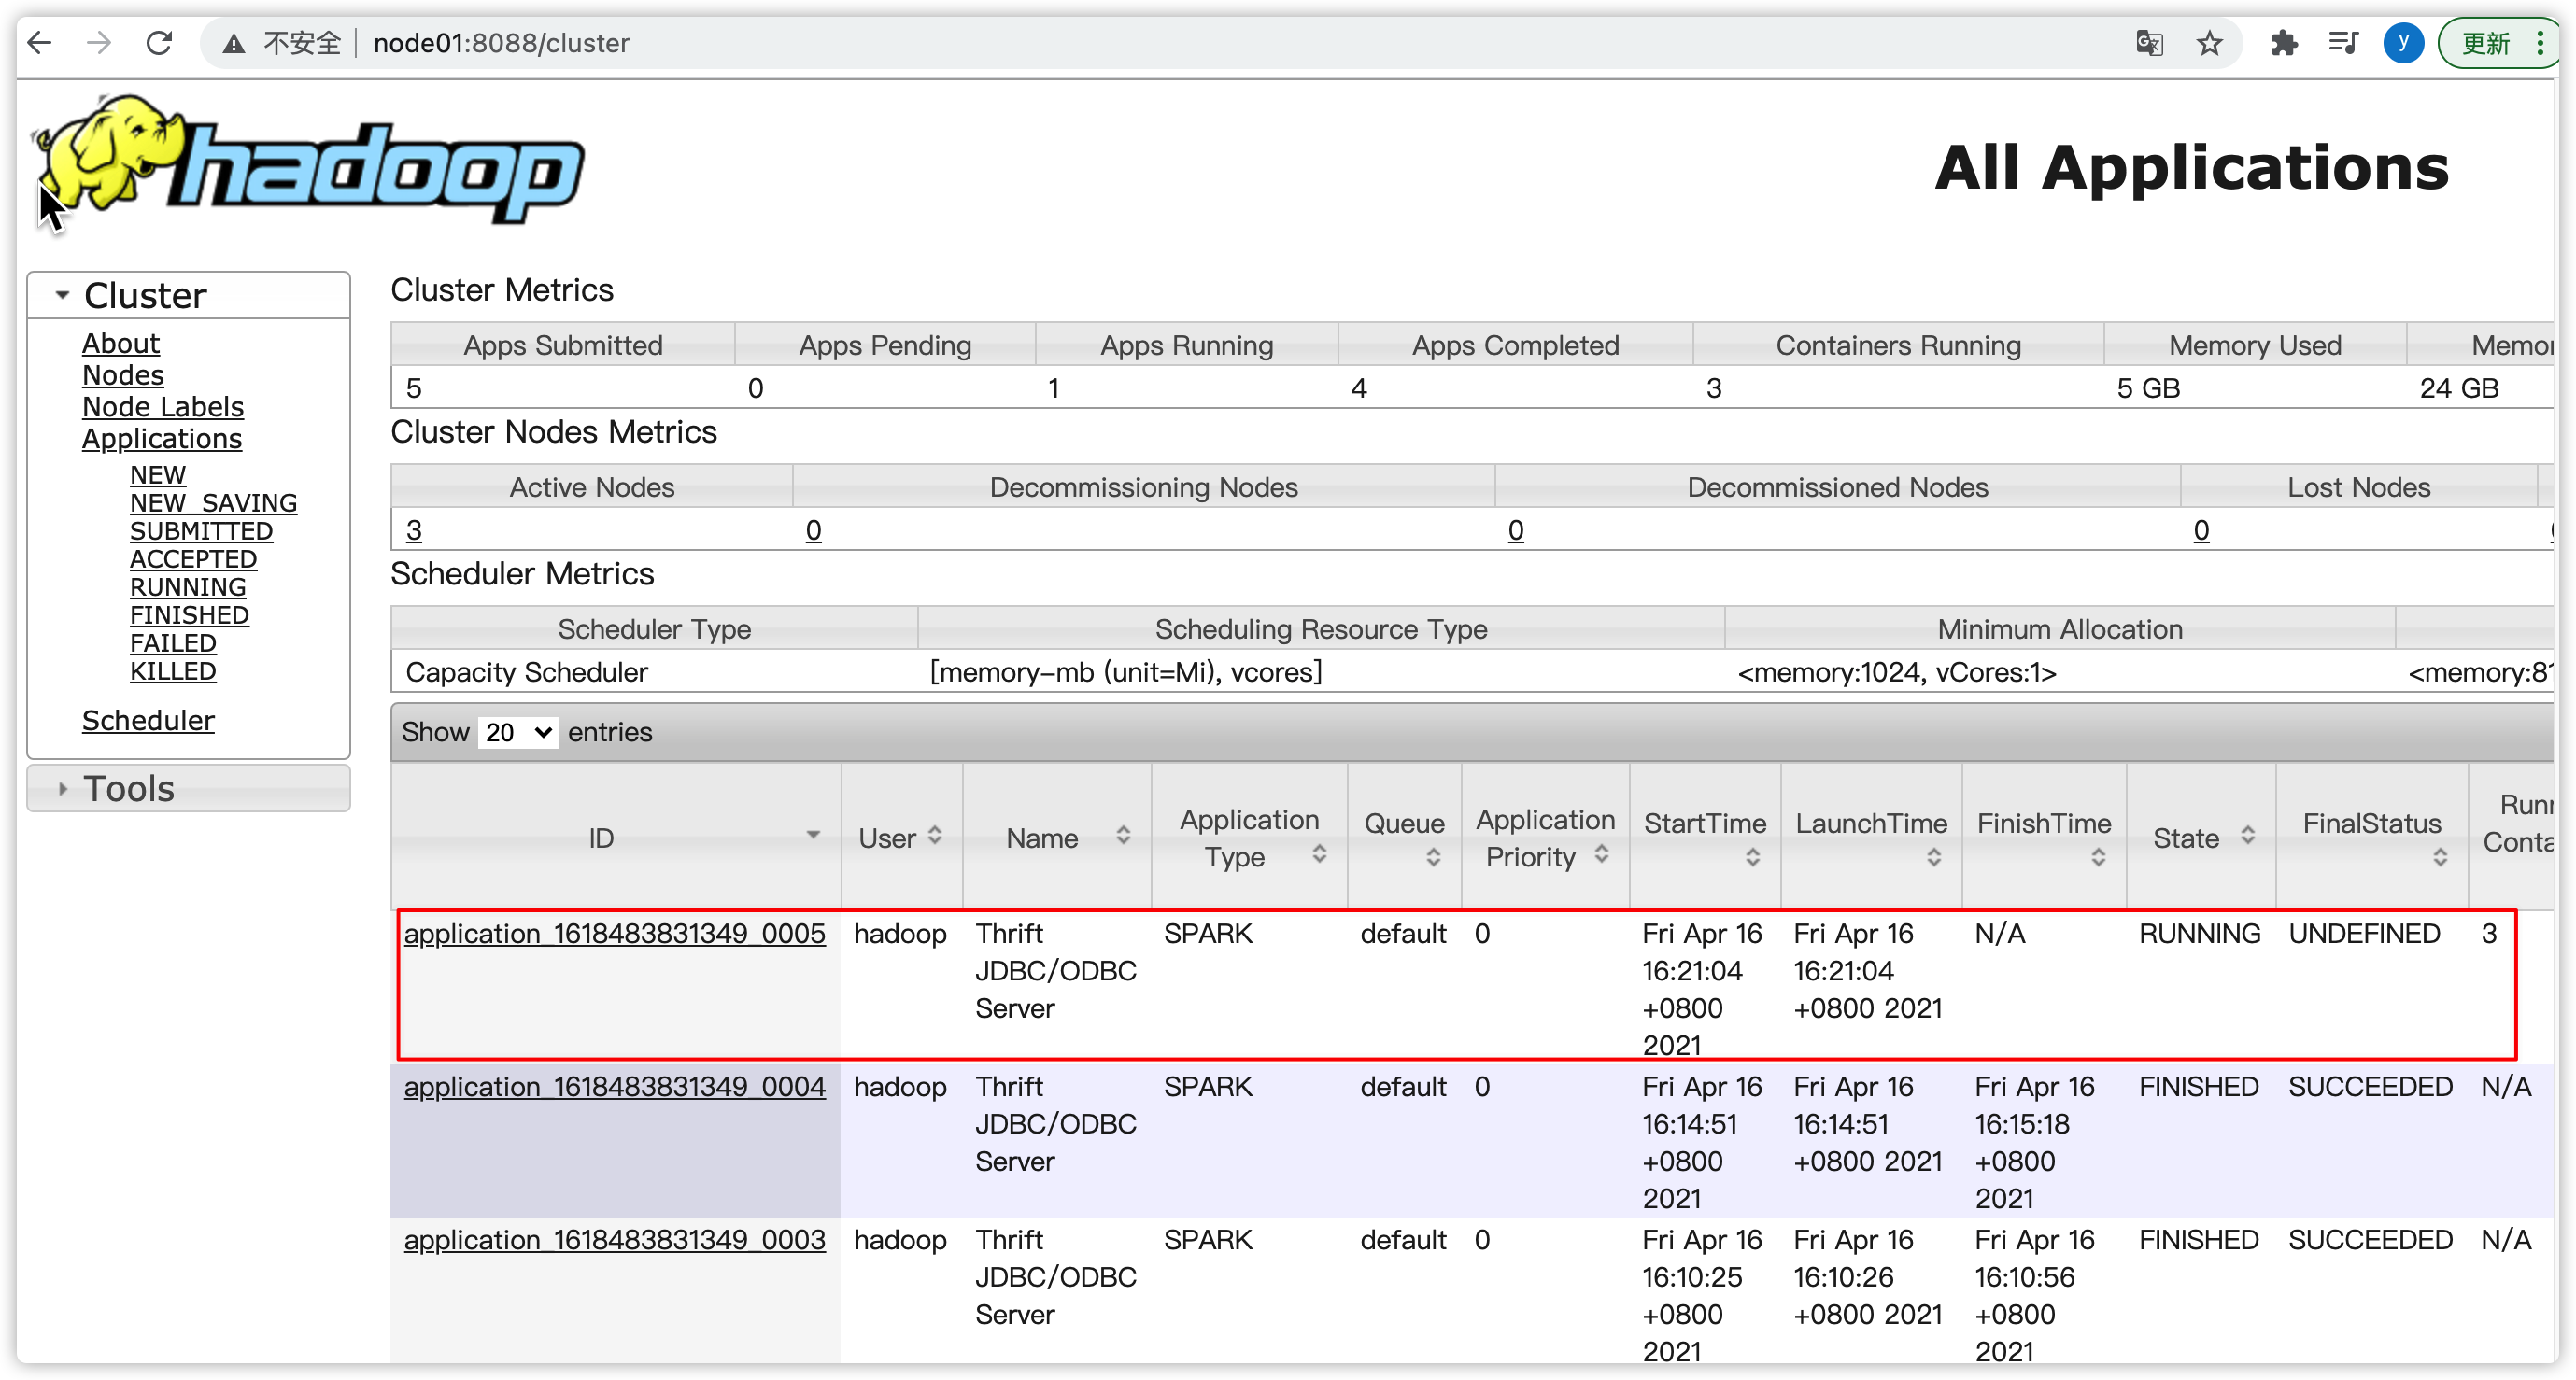Go forward with the browser forward arrow
This screenshot has width=2576, height=1380.
pos(99,43)
